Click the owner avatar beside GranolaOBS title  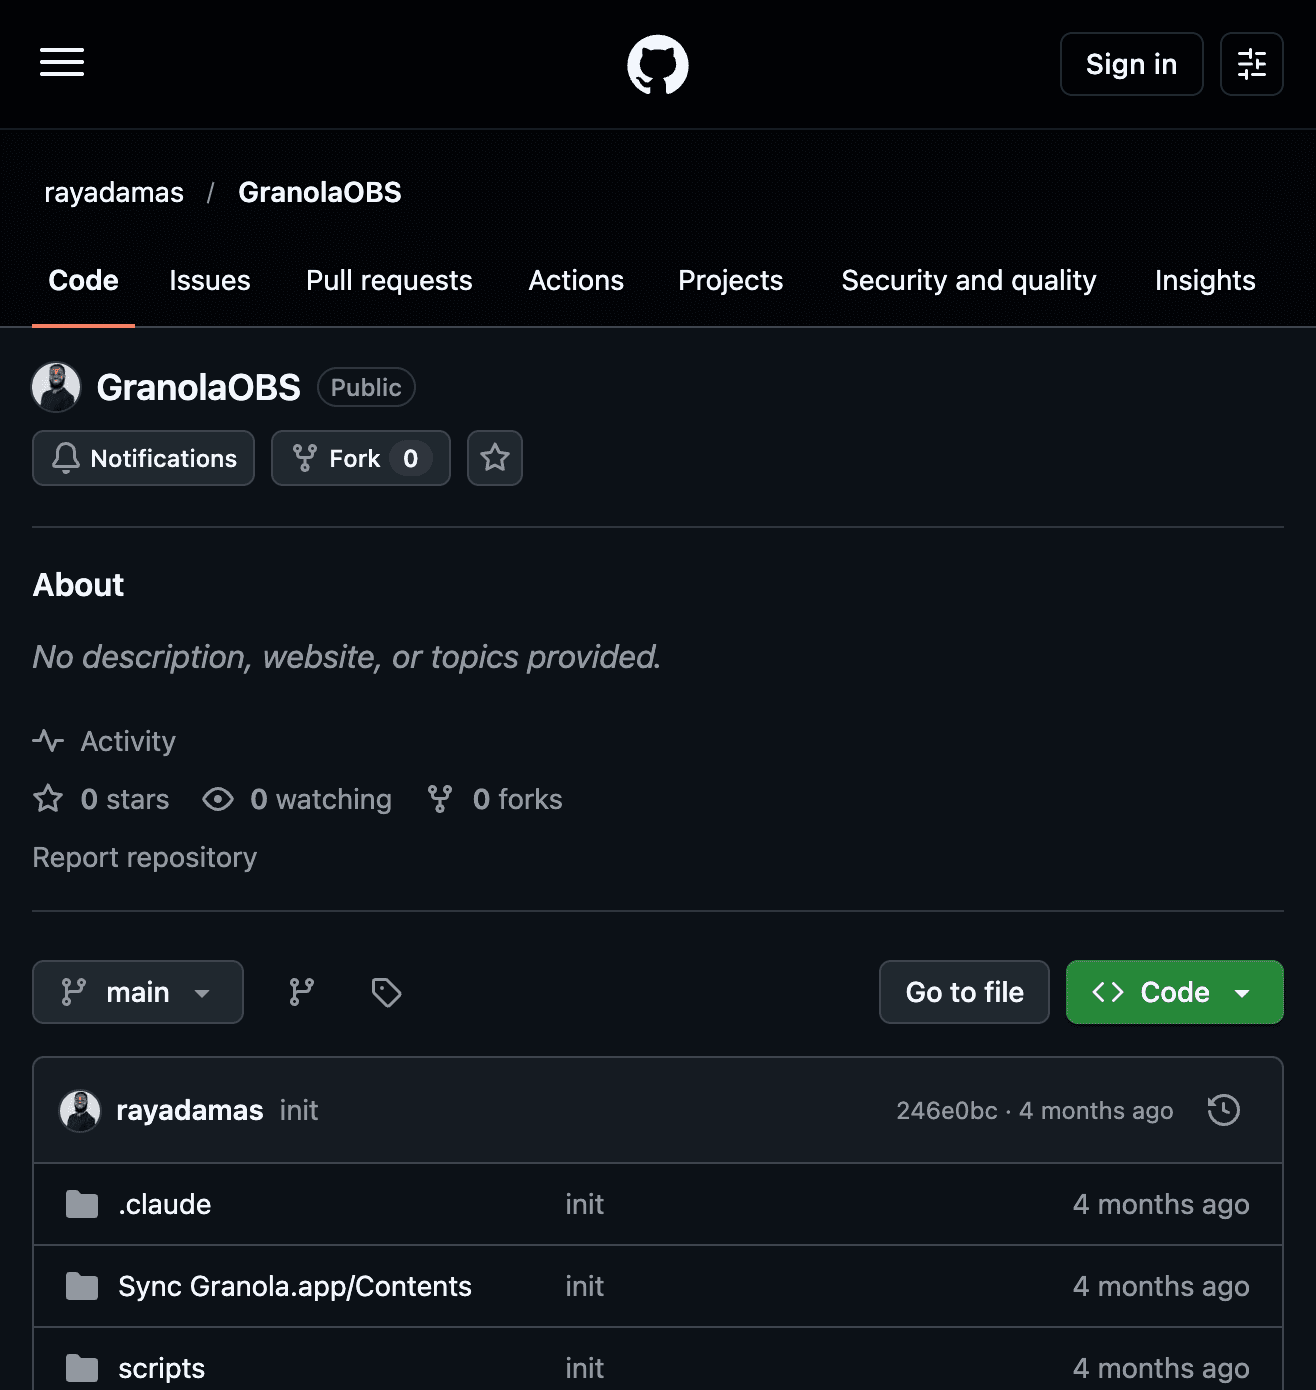click(x=56, y=387)
